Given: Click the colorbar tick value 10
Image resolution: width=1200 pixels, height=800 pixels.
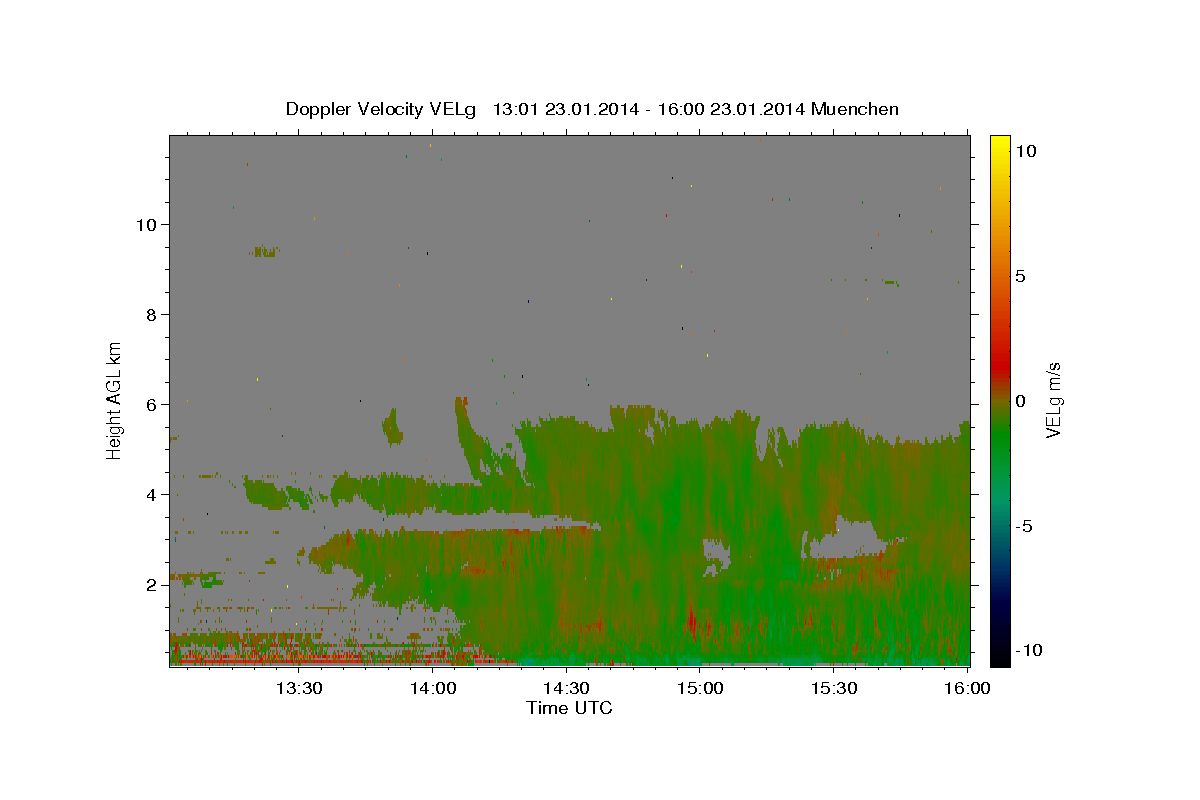Looking at the screenshot, I should coord(1025,151).
